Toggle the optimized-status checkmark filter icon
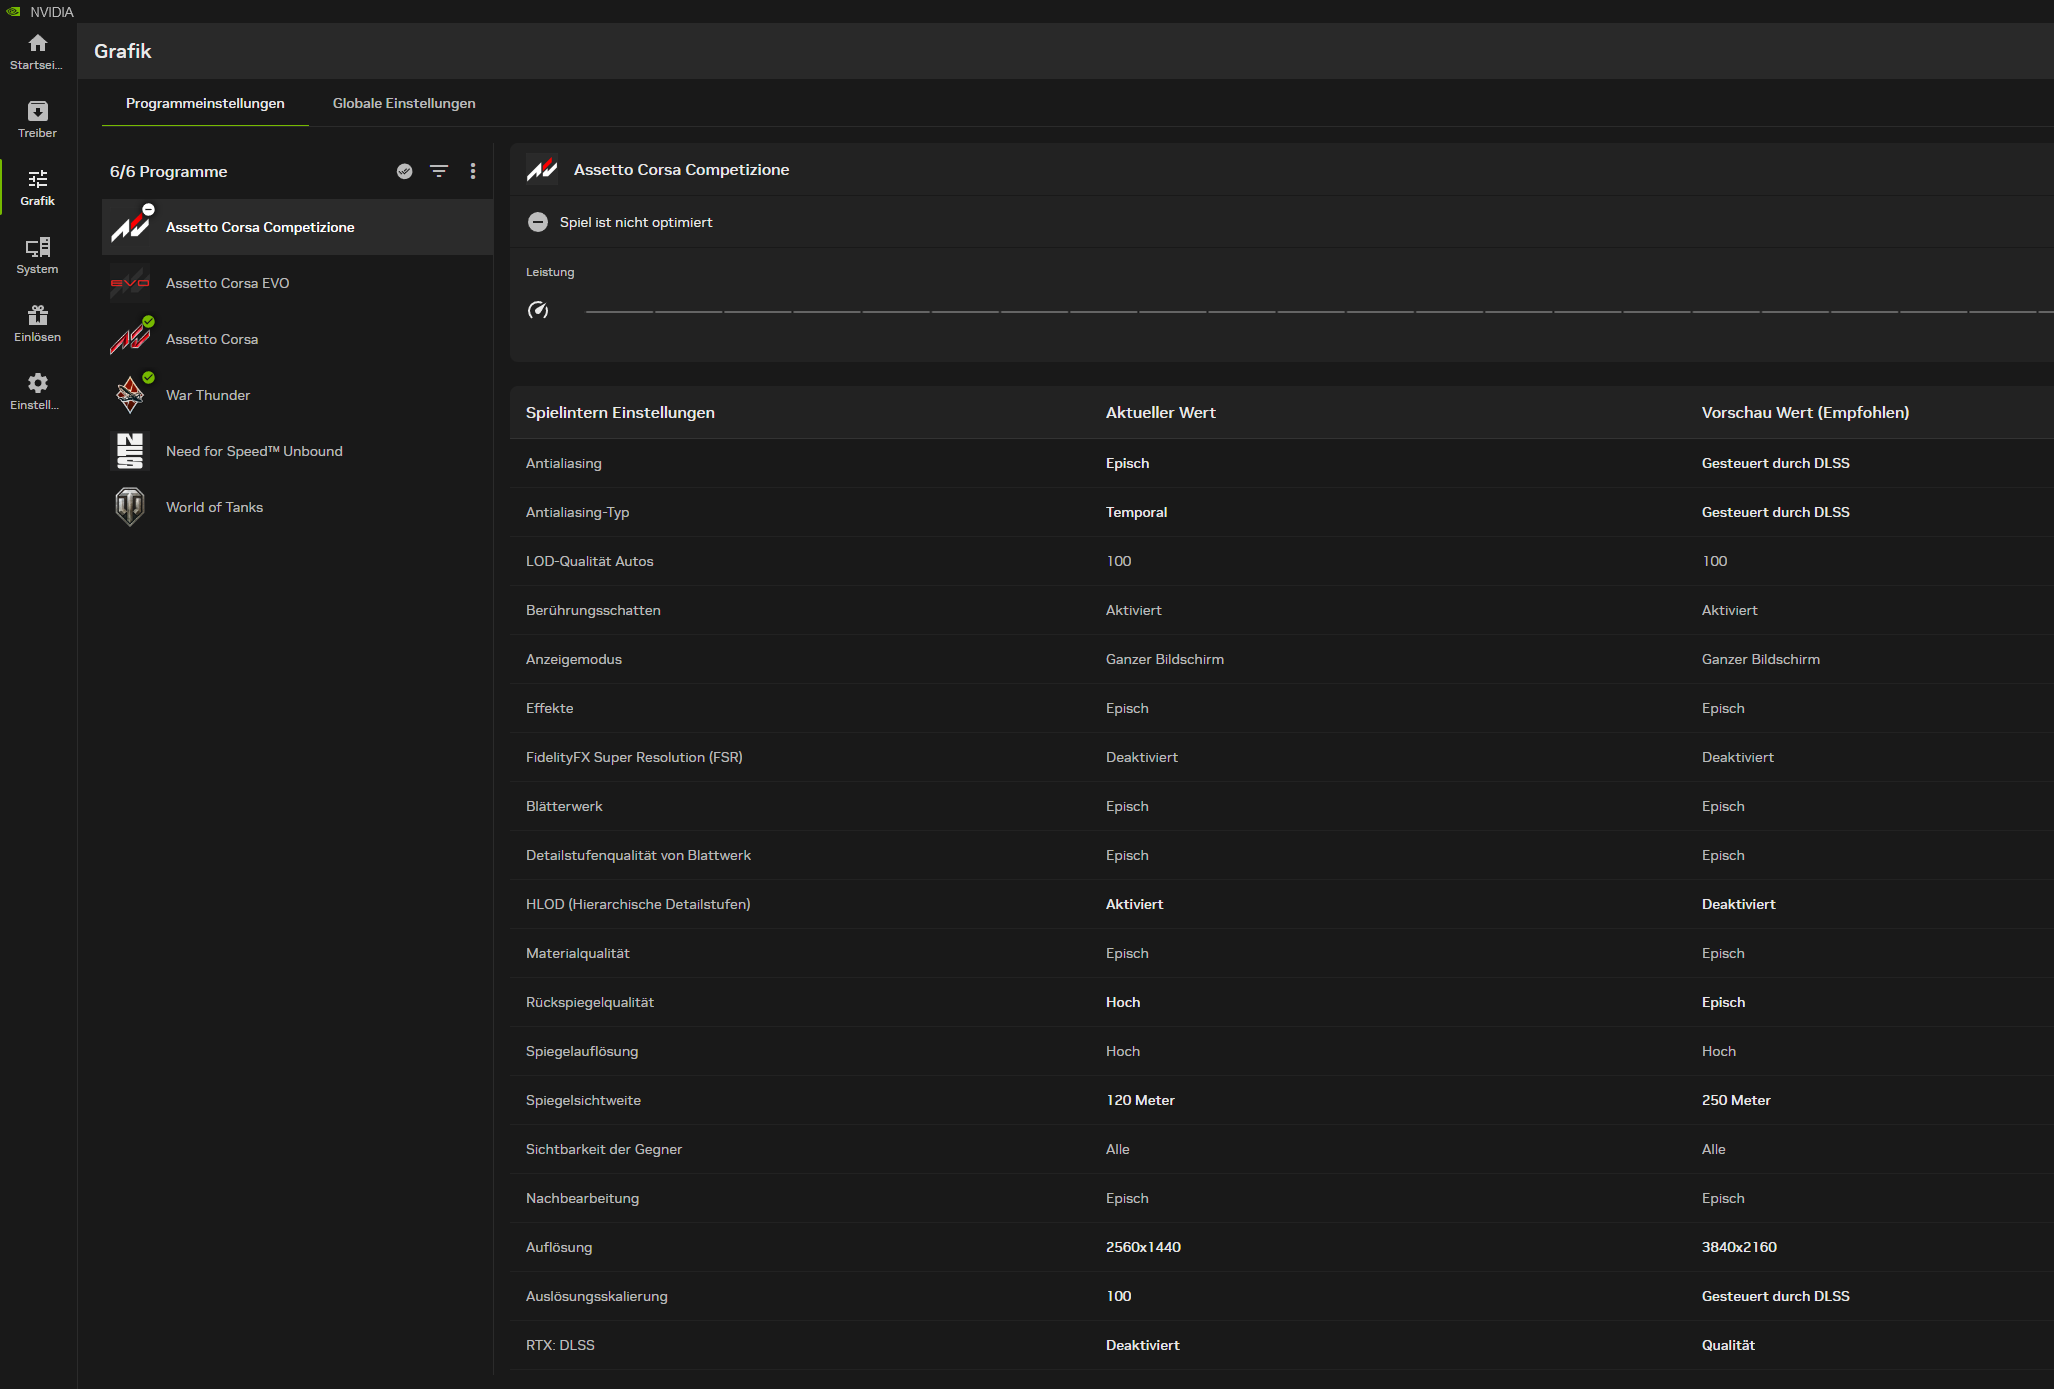 404,171
